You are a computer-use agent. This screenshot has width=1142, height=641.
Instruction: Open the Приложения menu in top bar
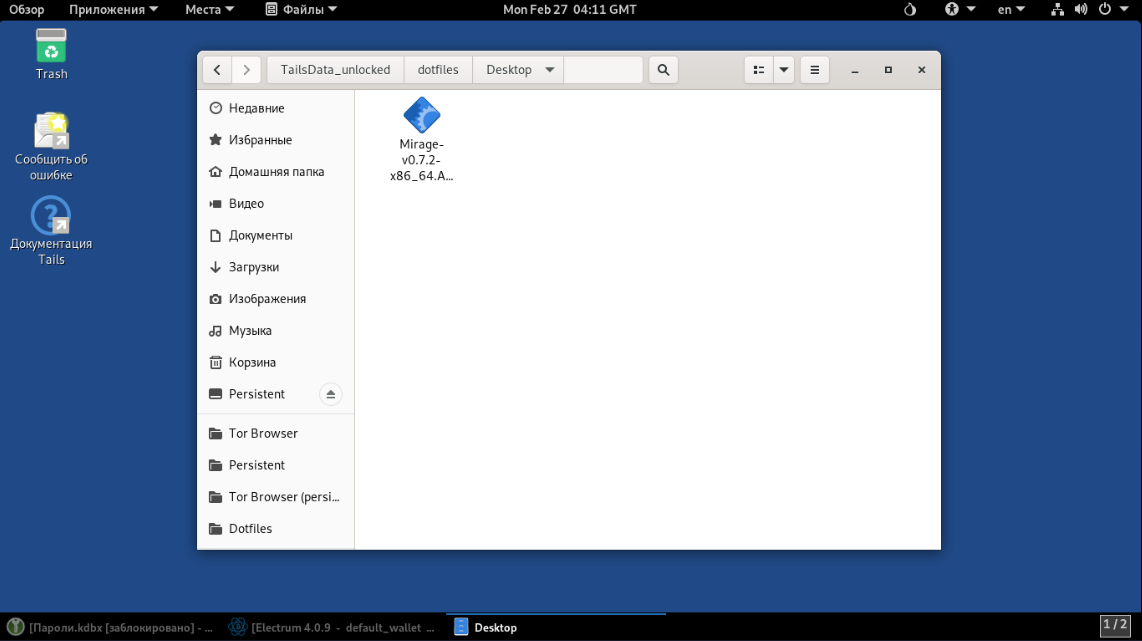[x=113, y=9]
